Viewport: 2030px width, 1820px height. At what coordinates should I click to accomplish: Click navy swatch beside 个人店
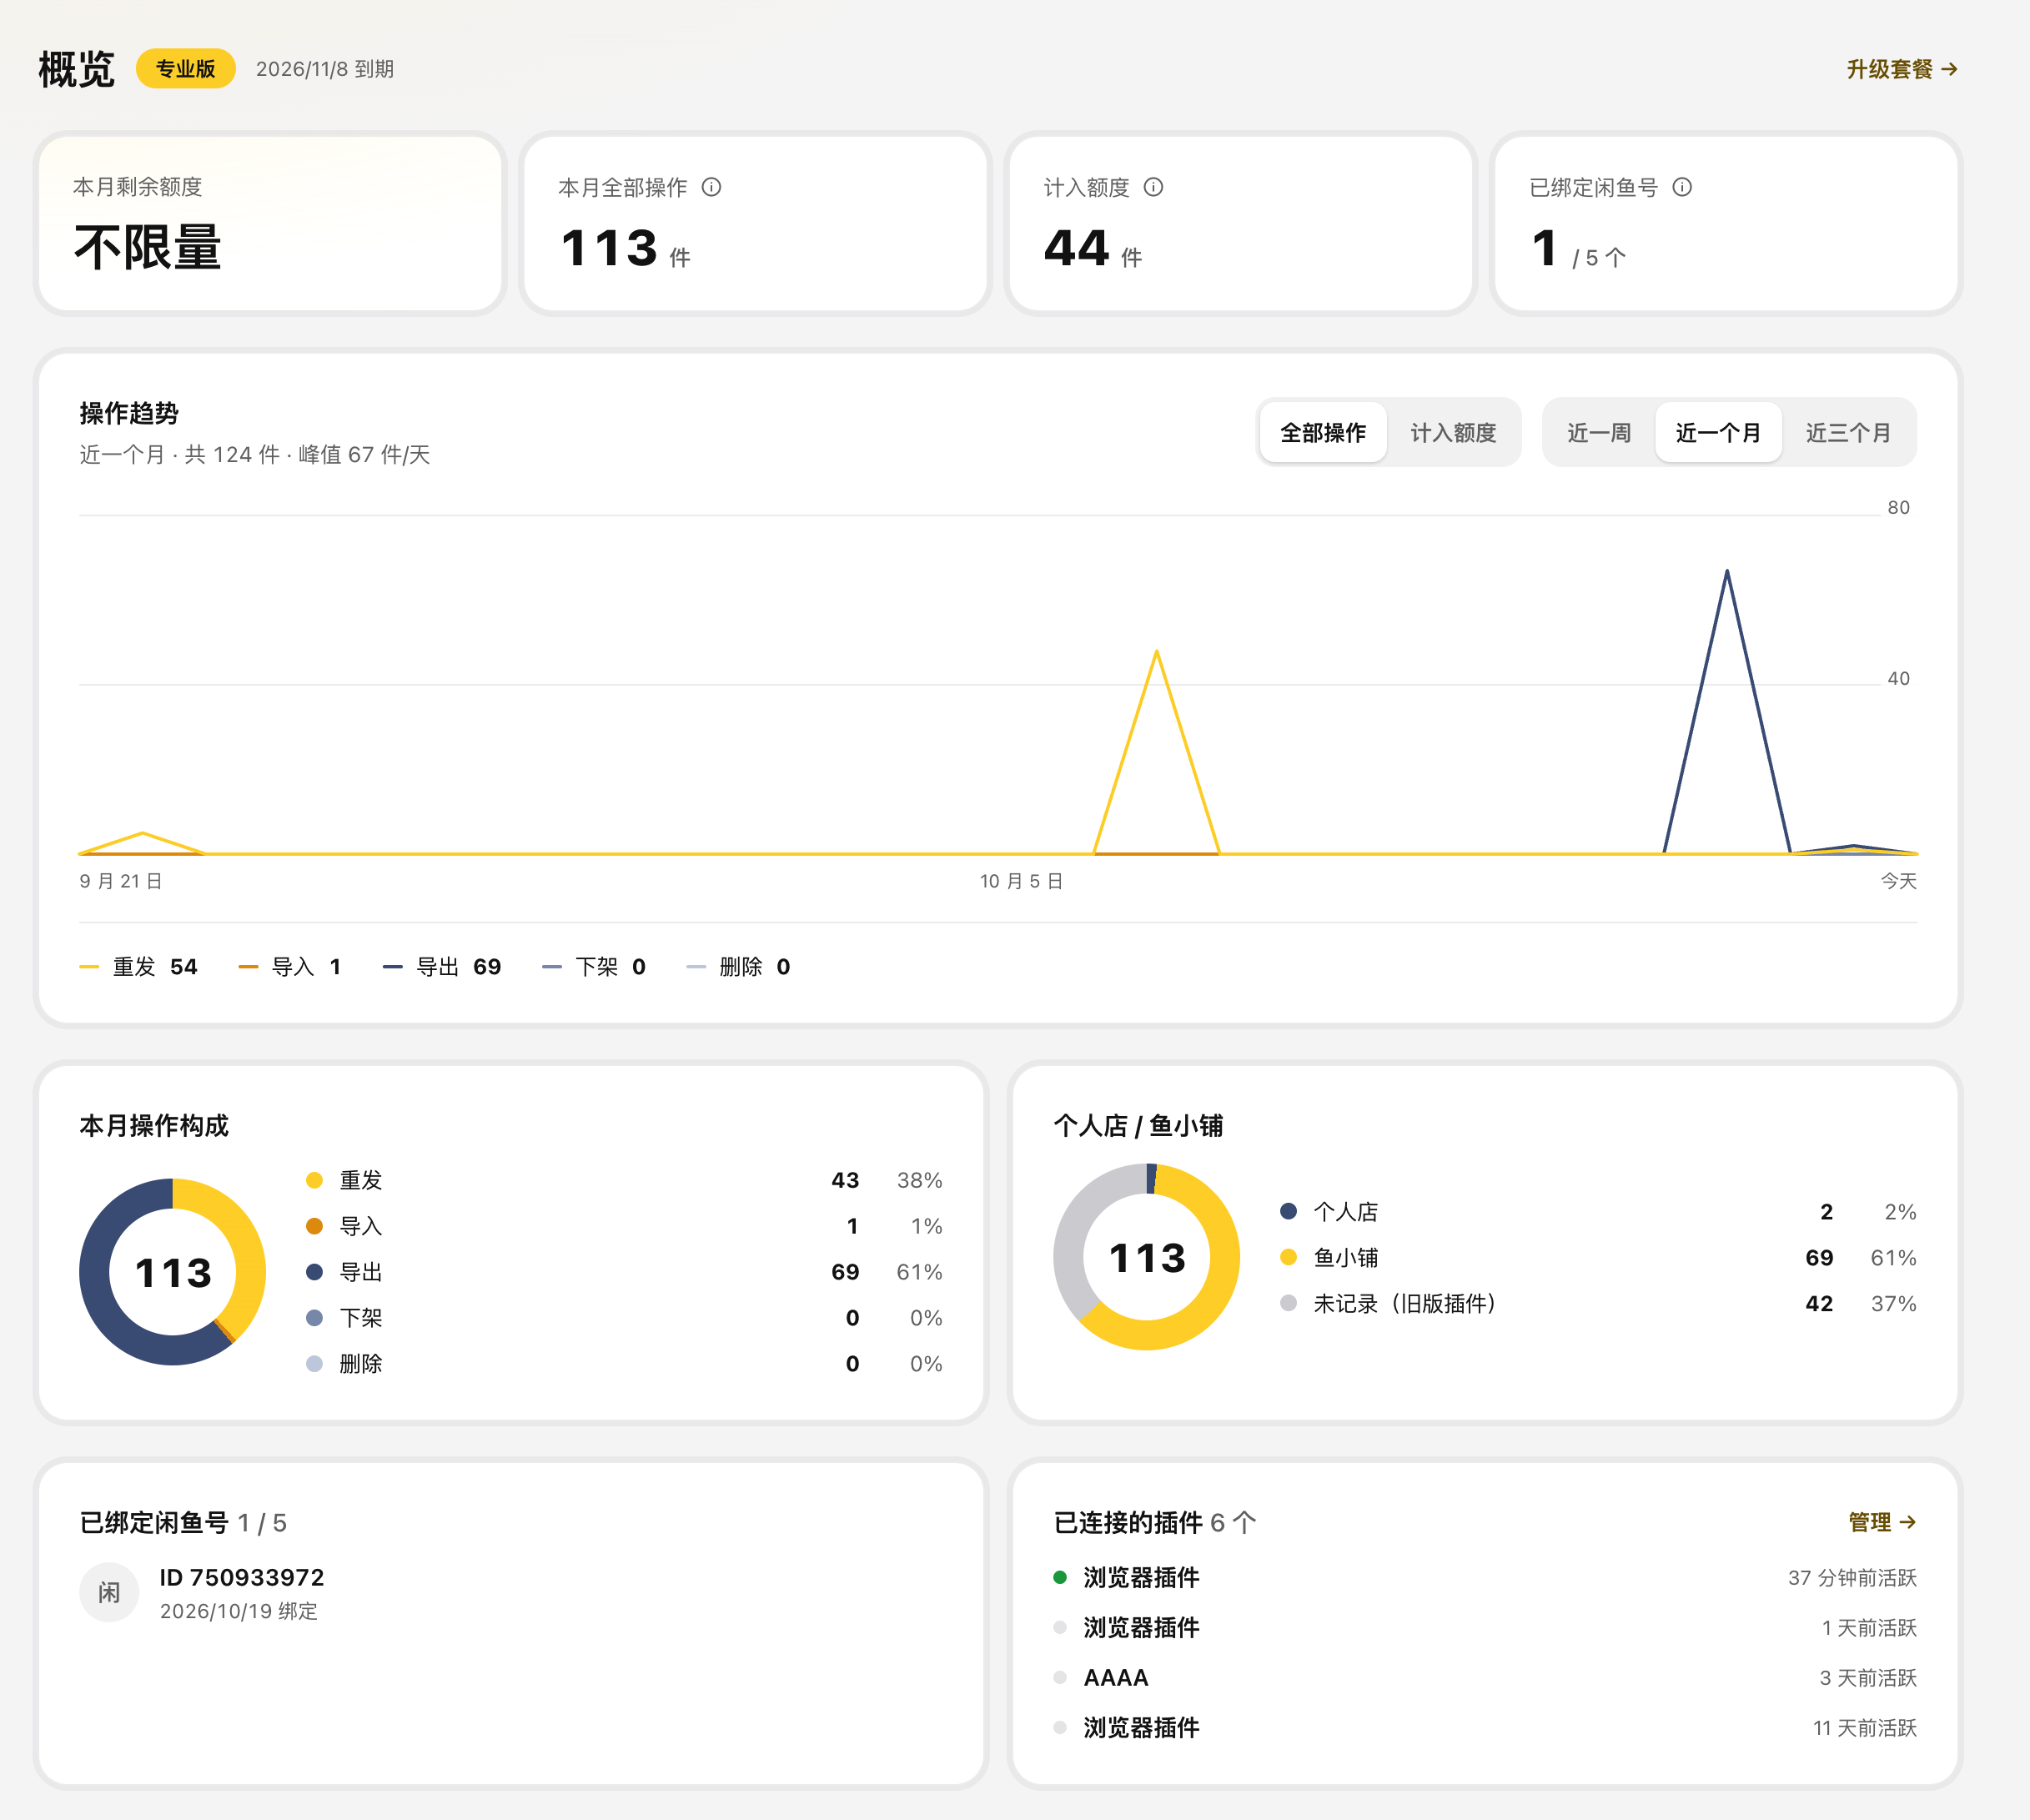(x=1288, y=1211)
